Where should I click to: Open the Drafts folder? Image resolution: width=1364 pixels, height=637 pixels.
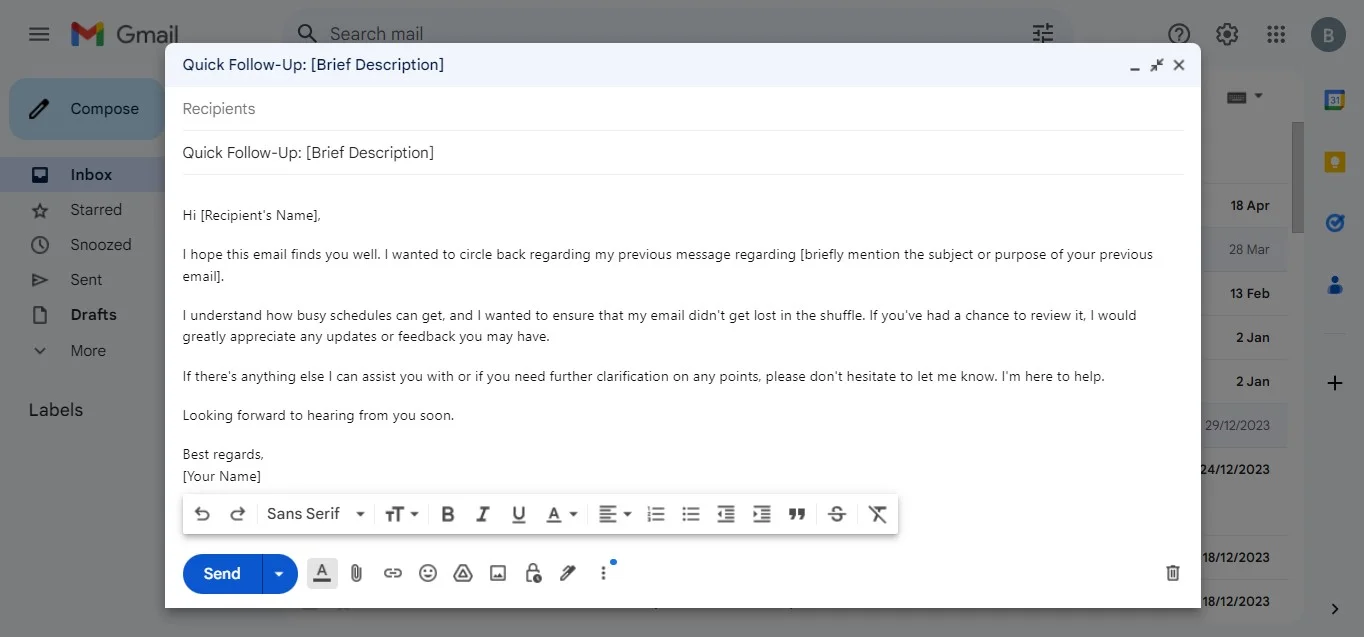coord(92,314)
